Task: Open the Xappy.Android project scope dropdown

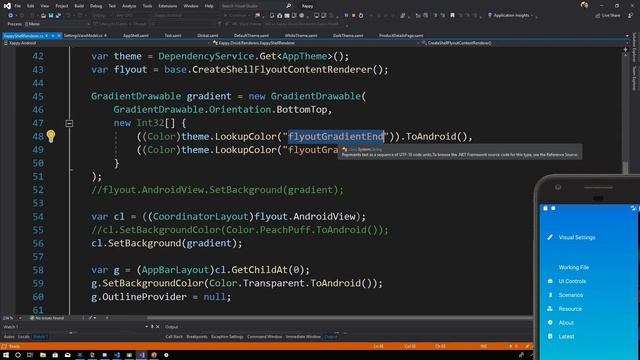Action: pos(107,43)
